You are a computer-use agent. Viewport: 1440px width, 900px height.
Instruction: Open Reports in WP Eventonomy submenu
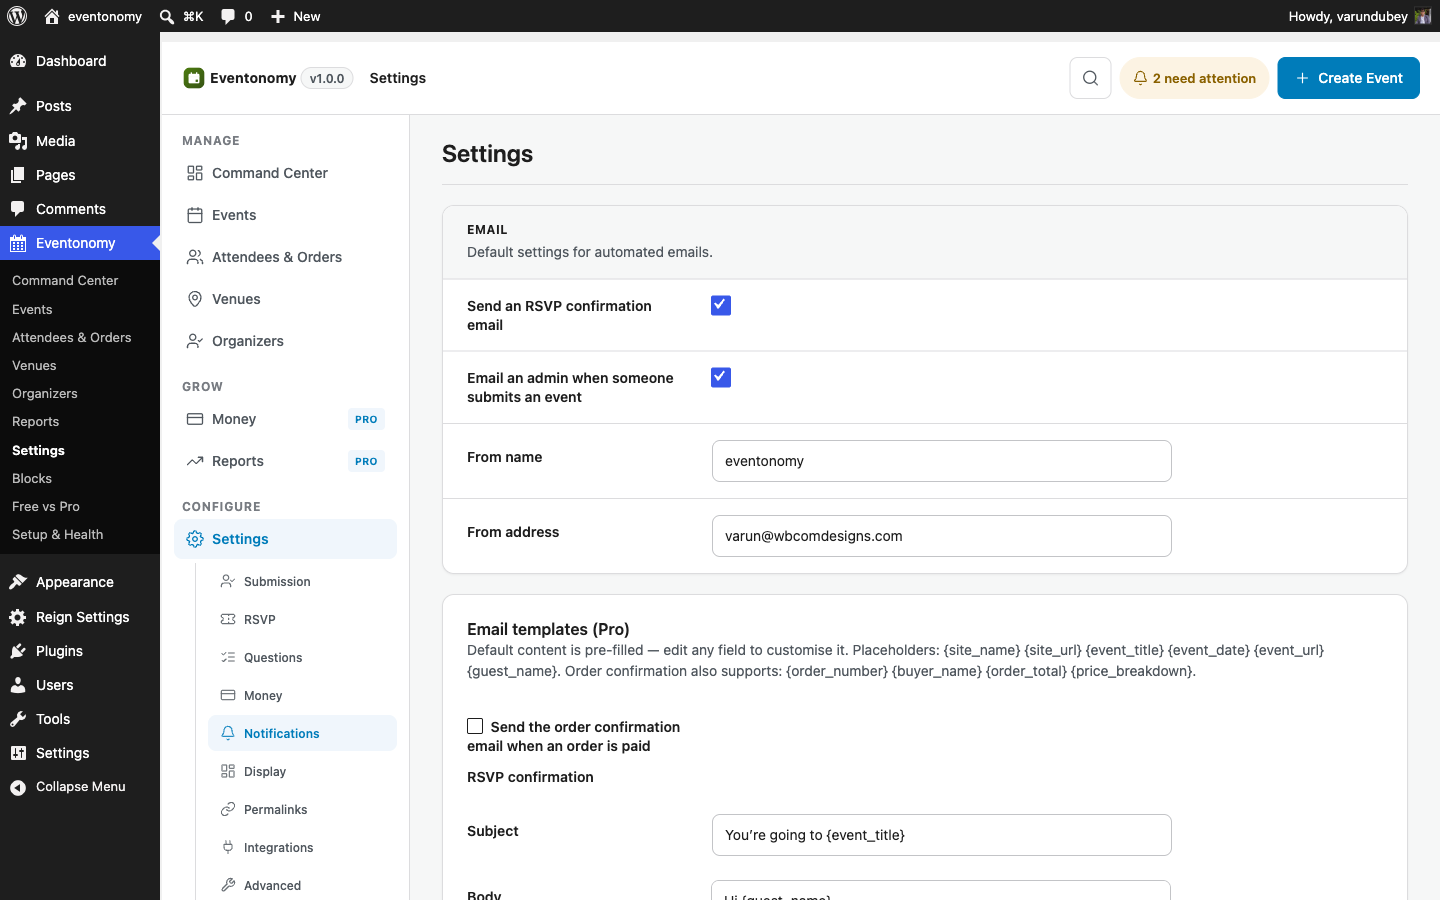[x=35, y=421]
